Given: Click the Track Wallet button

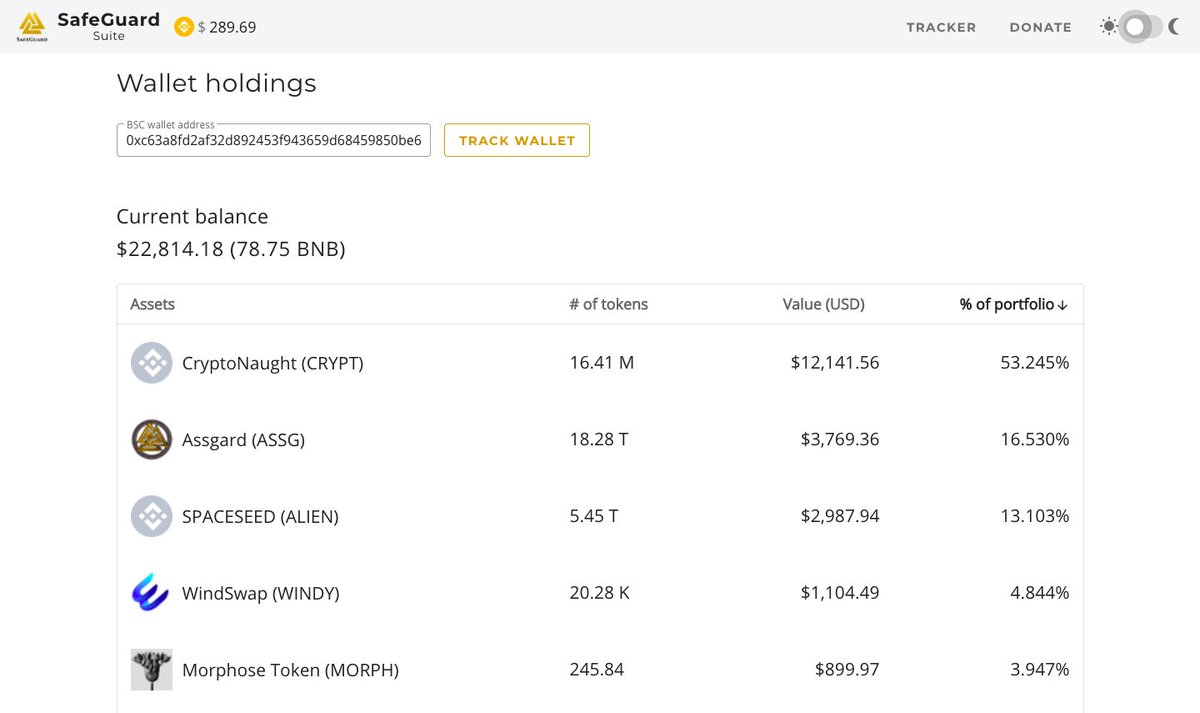Looking at the screenshot, I should click(517, 140).
